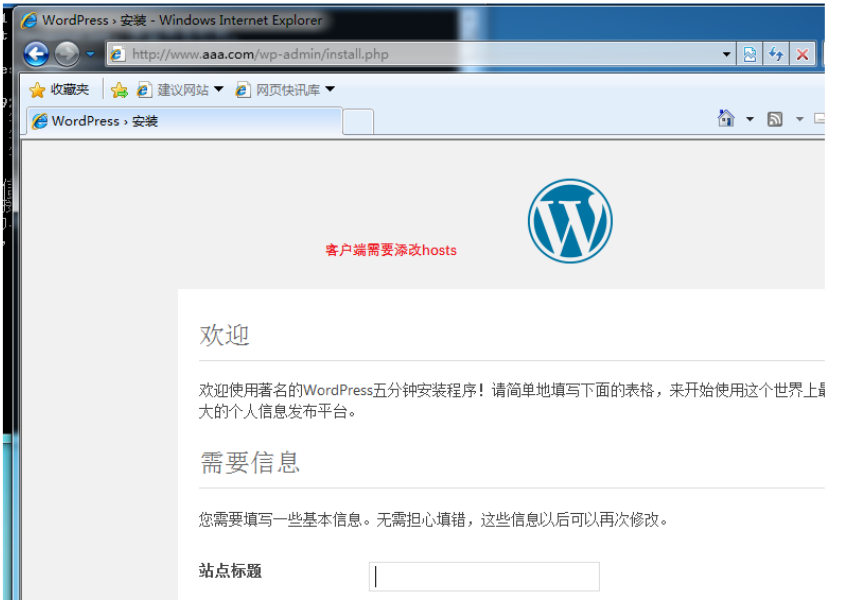Expand the 网页快讯库 dropdown arrow
This screenshot has height=605, width=847.
[330, 89]
